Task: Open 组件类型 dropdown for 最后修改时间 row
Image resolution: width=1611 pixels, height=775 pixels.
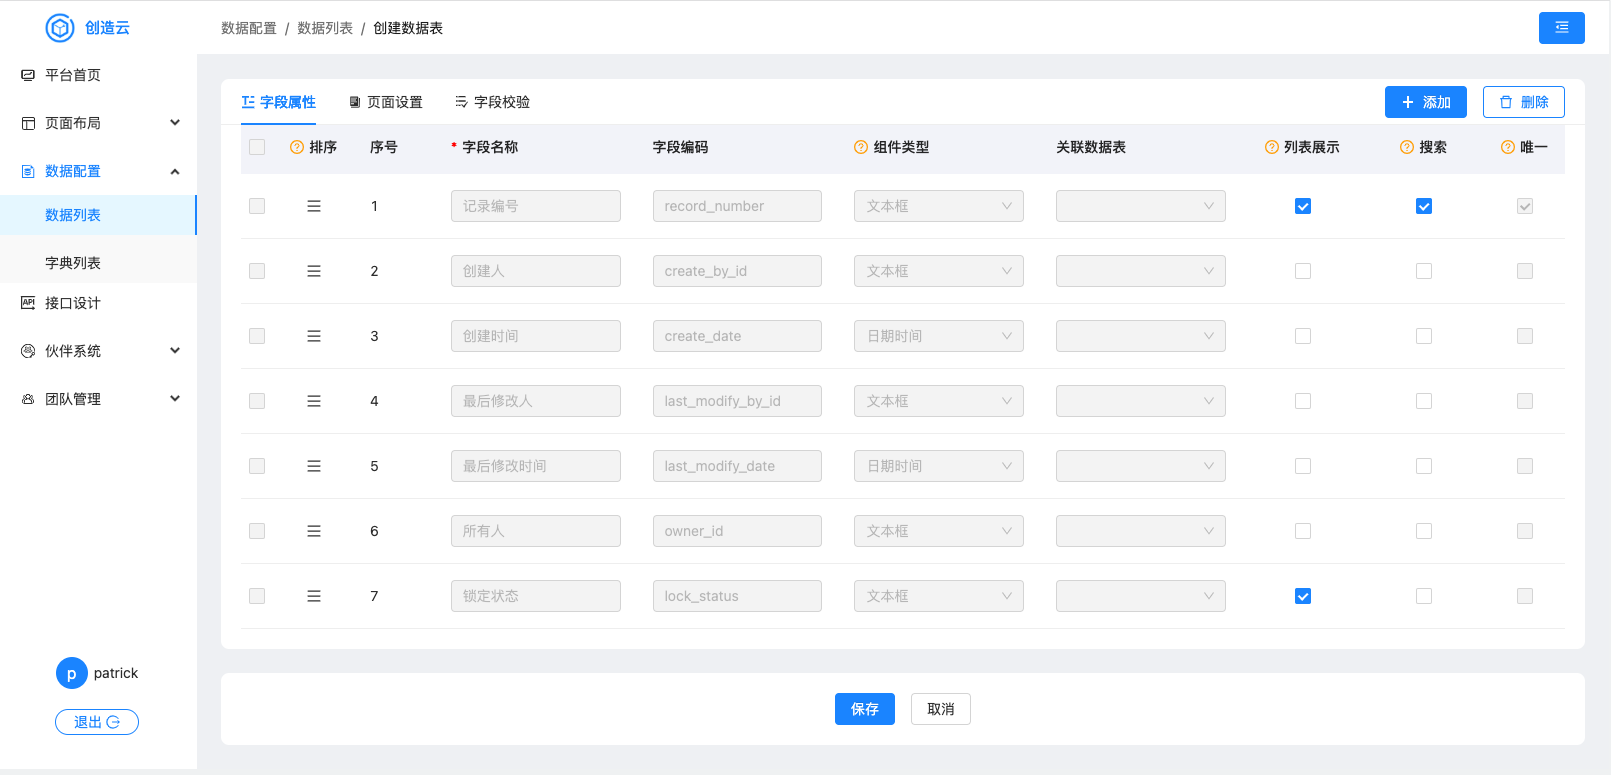Action: coord(939,466)
